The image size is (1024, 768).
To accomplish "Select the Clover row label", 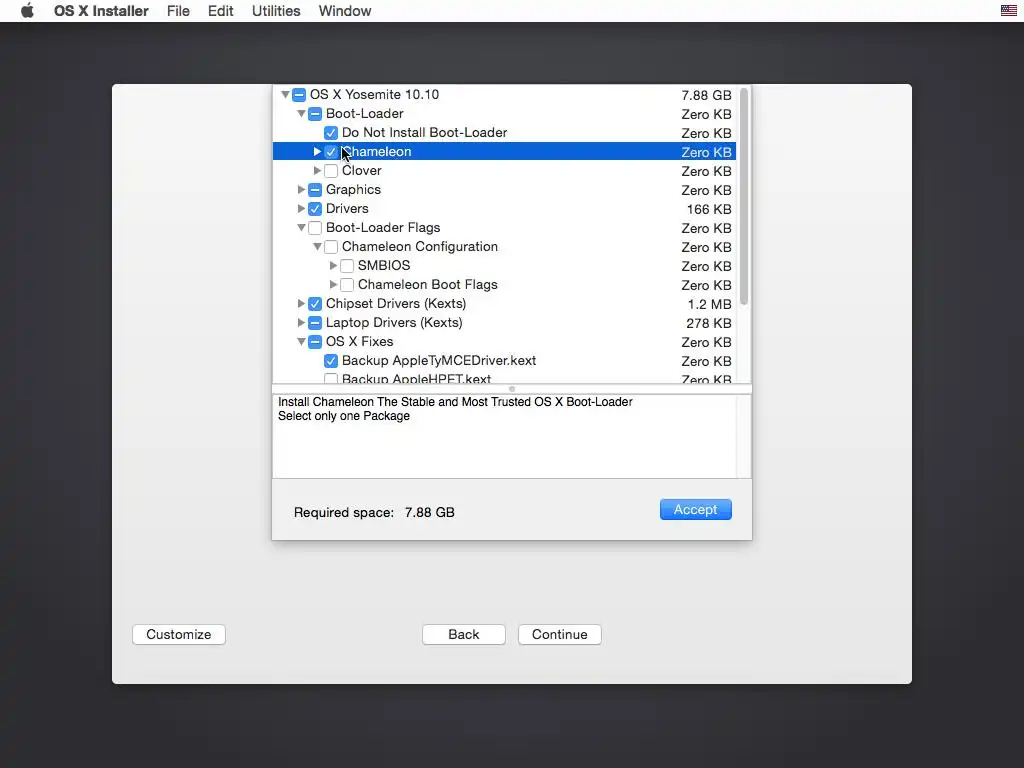I will [x=362, y=170].
